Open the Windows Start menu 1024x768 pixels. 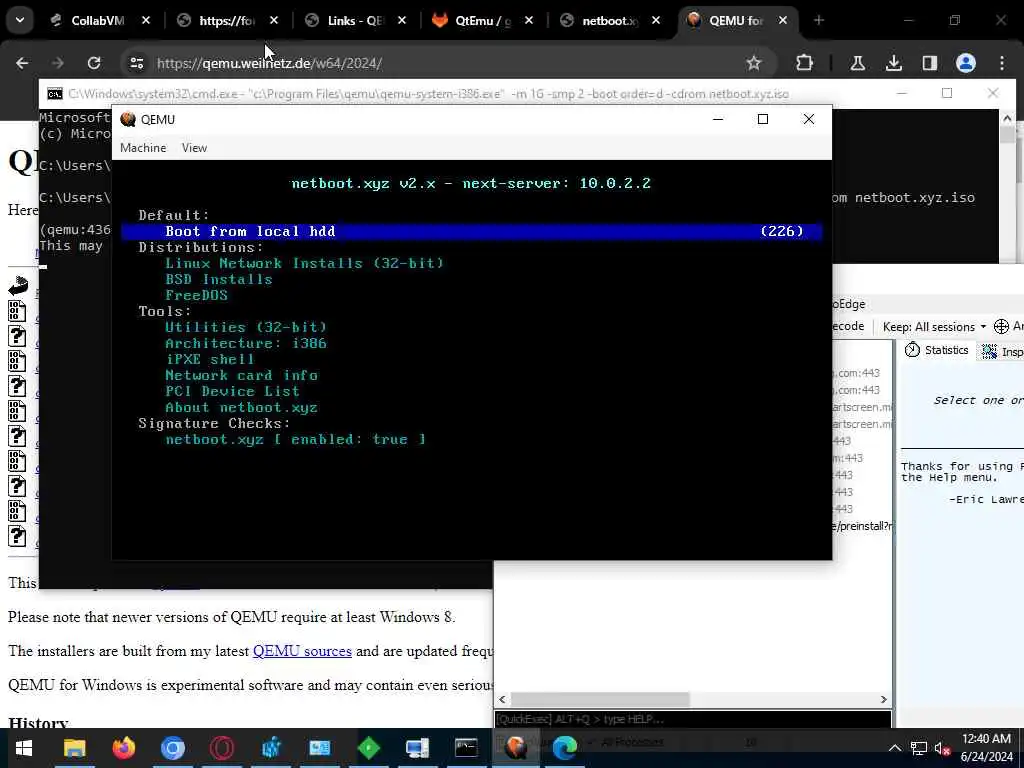pos(24,748)
